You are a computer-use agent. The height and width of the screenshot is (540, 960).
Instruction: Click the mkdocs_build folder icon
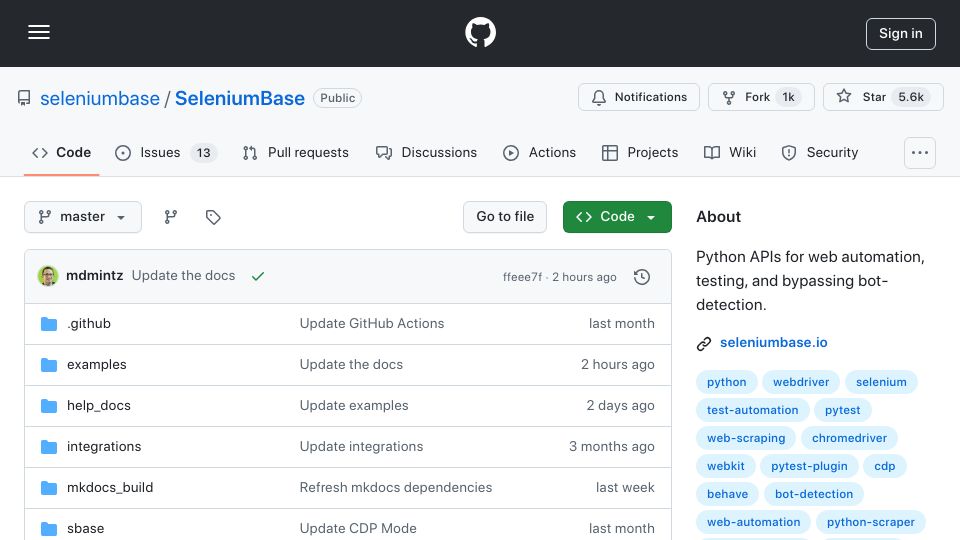point(49,488)
